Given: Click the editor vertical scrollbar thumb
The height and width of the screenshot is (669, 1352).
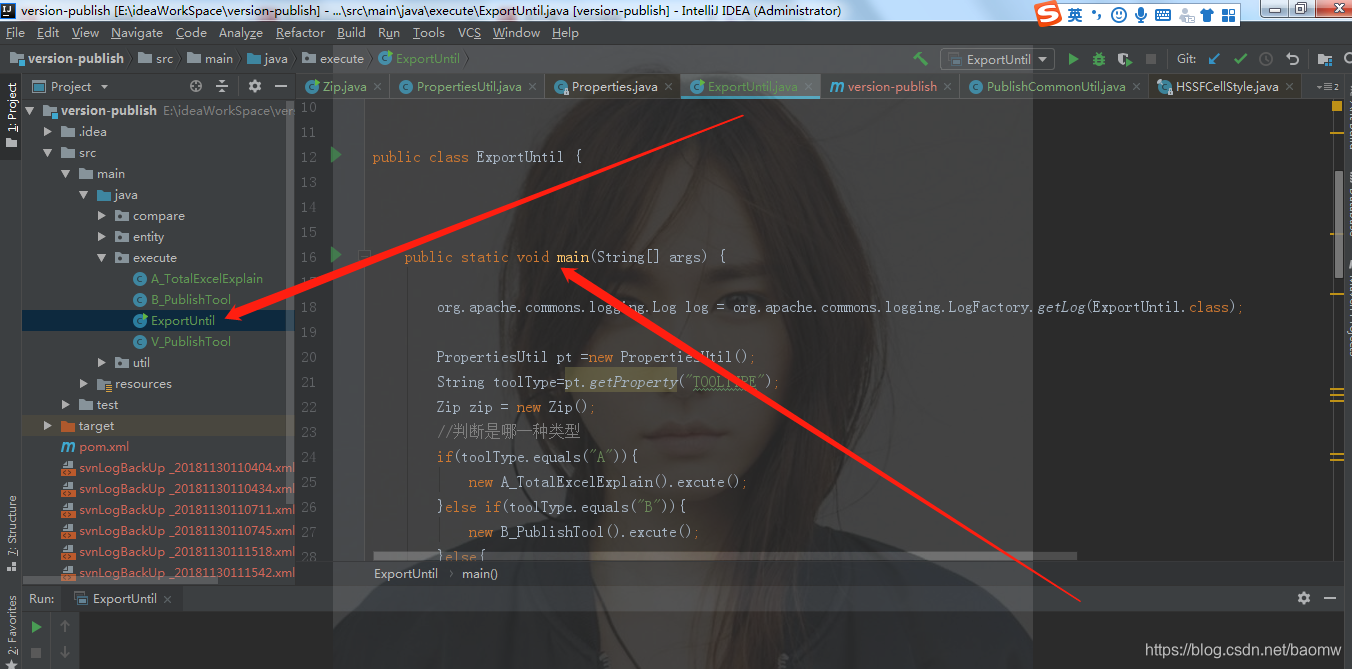Looking at the screenshot, I should pyautogui.click(x=1339, y=223).
